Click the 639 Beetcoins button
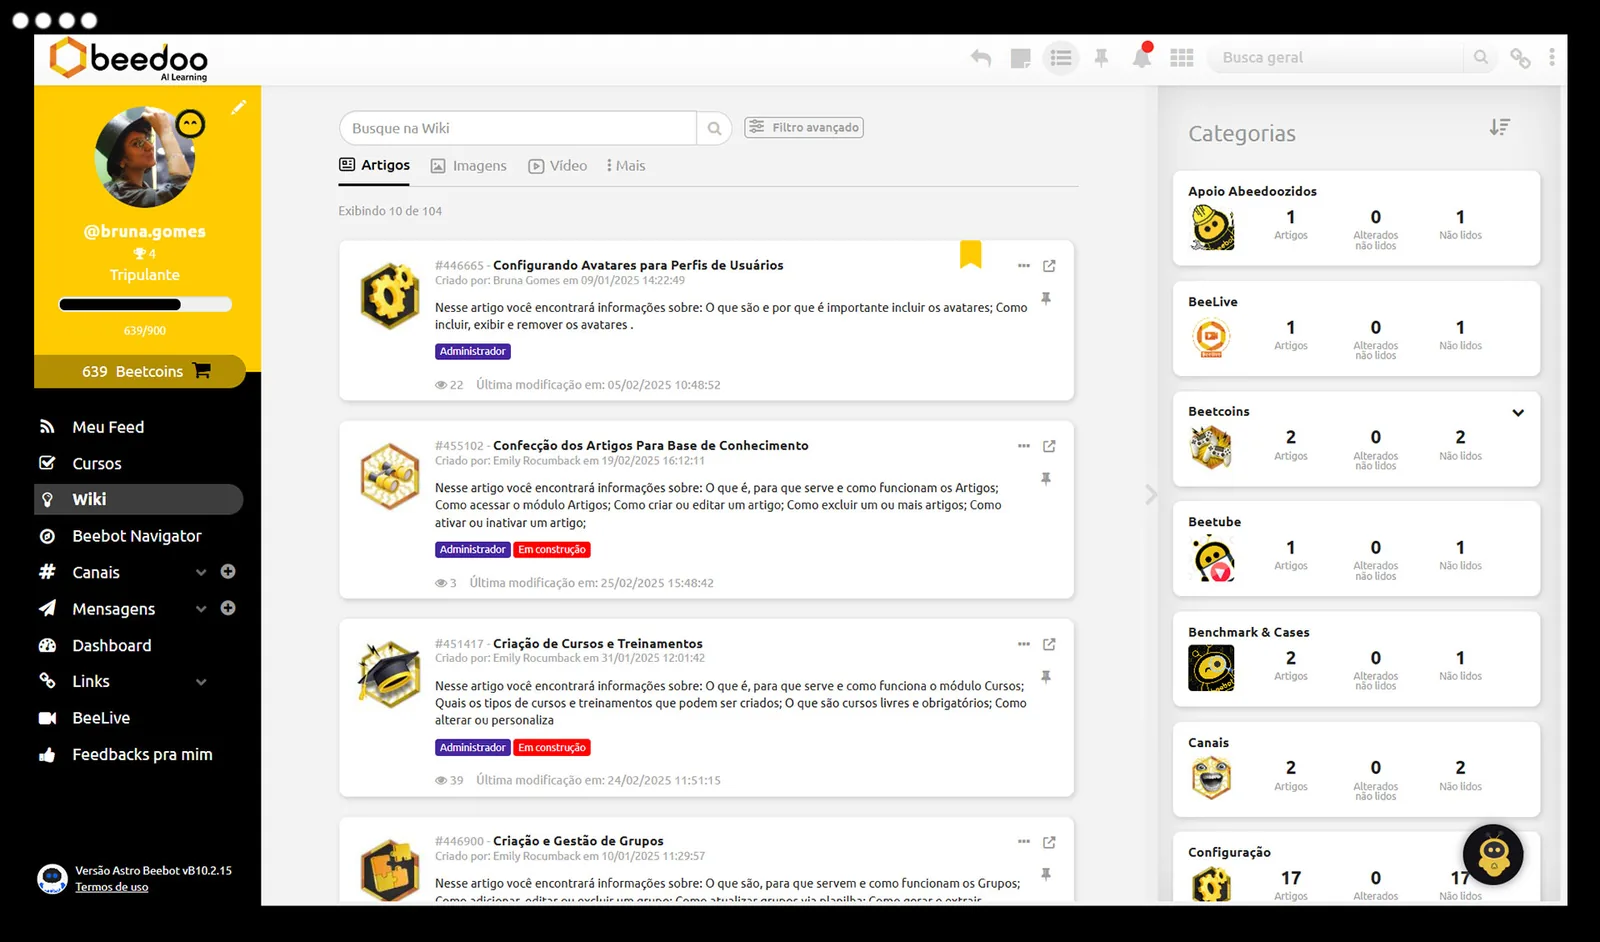Viewport: 1600px width, 942px height. [140, 371]
